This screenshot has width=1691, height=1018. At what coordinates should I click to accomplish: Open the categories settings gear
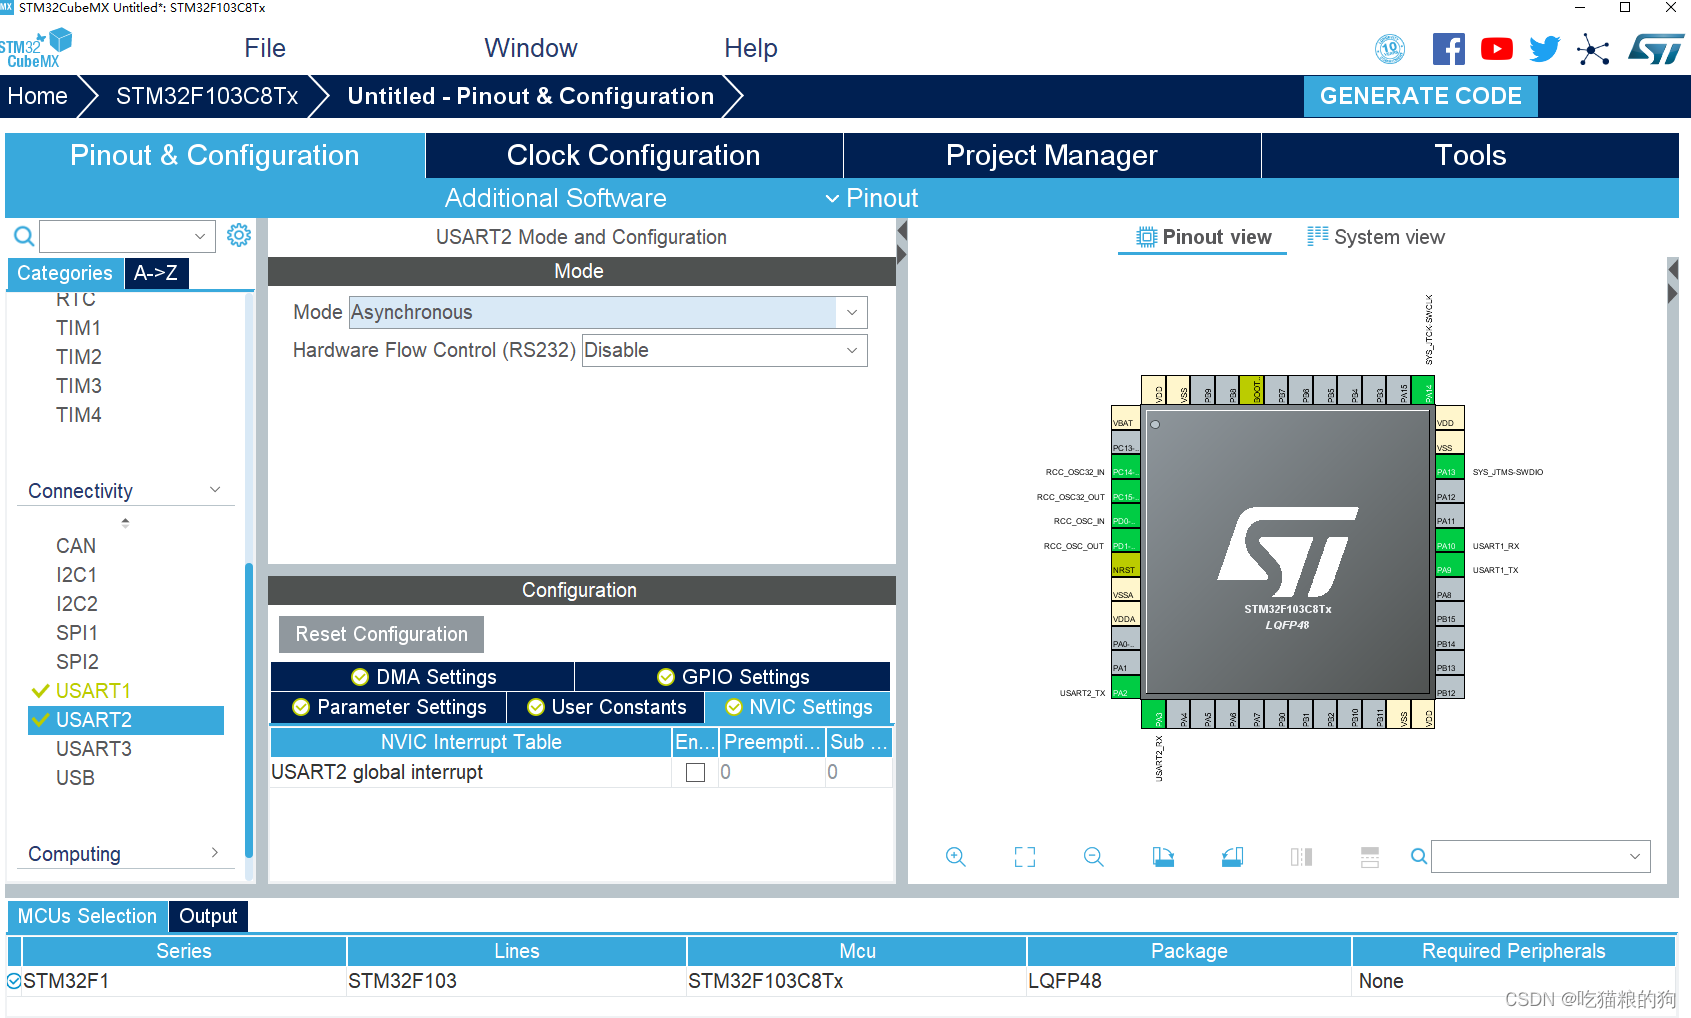[239, 235]
